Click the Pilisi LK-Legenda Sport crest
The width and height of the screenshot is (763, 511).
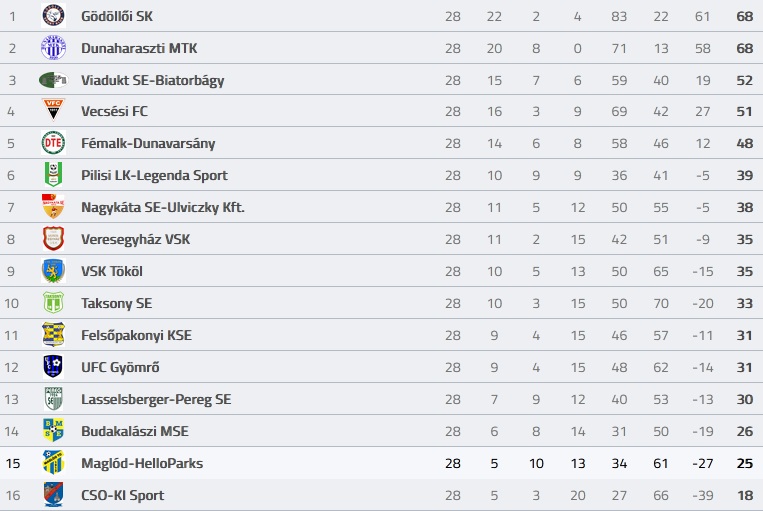53,175
